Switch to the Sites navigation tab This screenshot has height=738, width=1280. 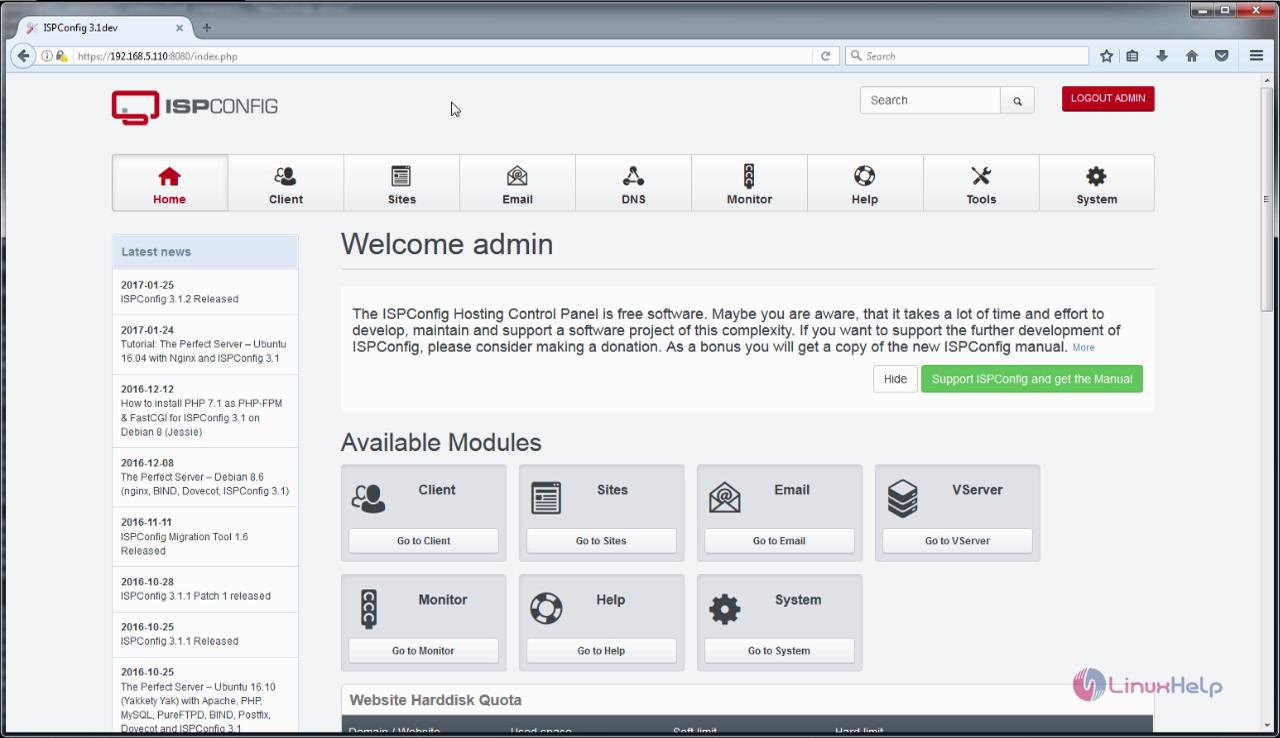[402, 183]
